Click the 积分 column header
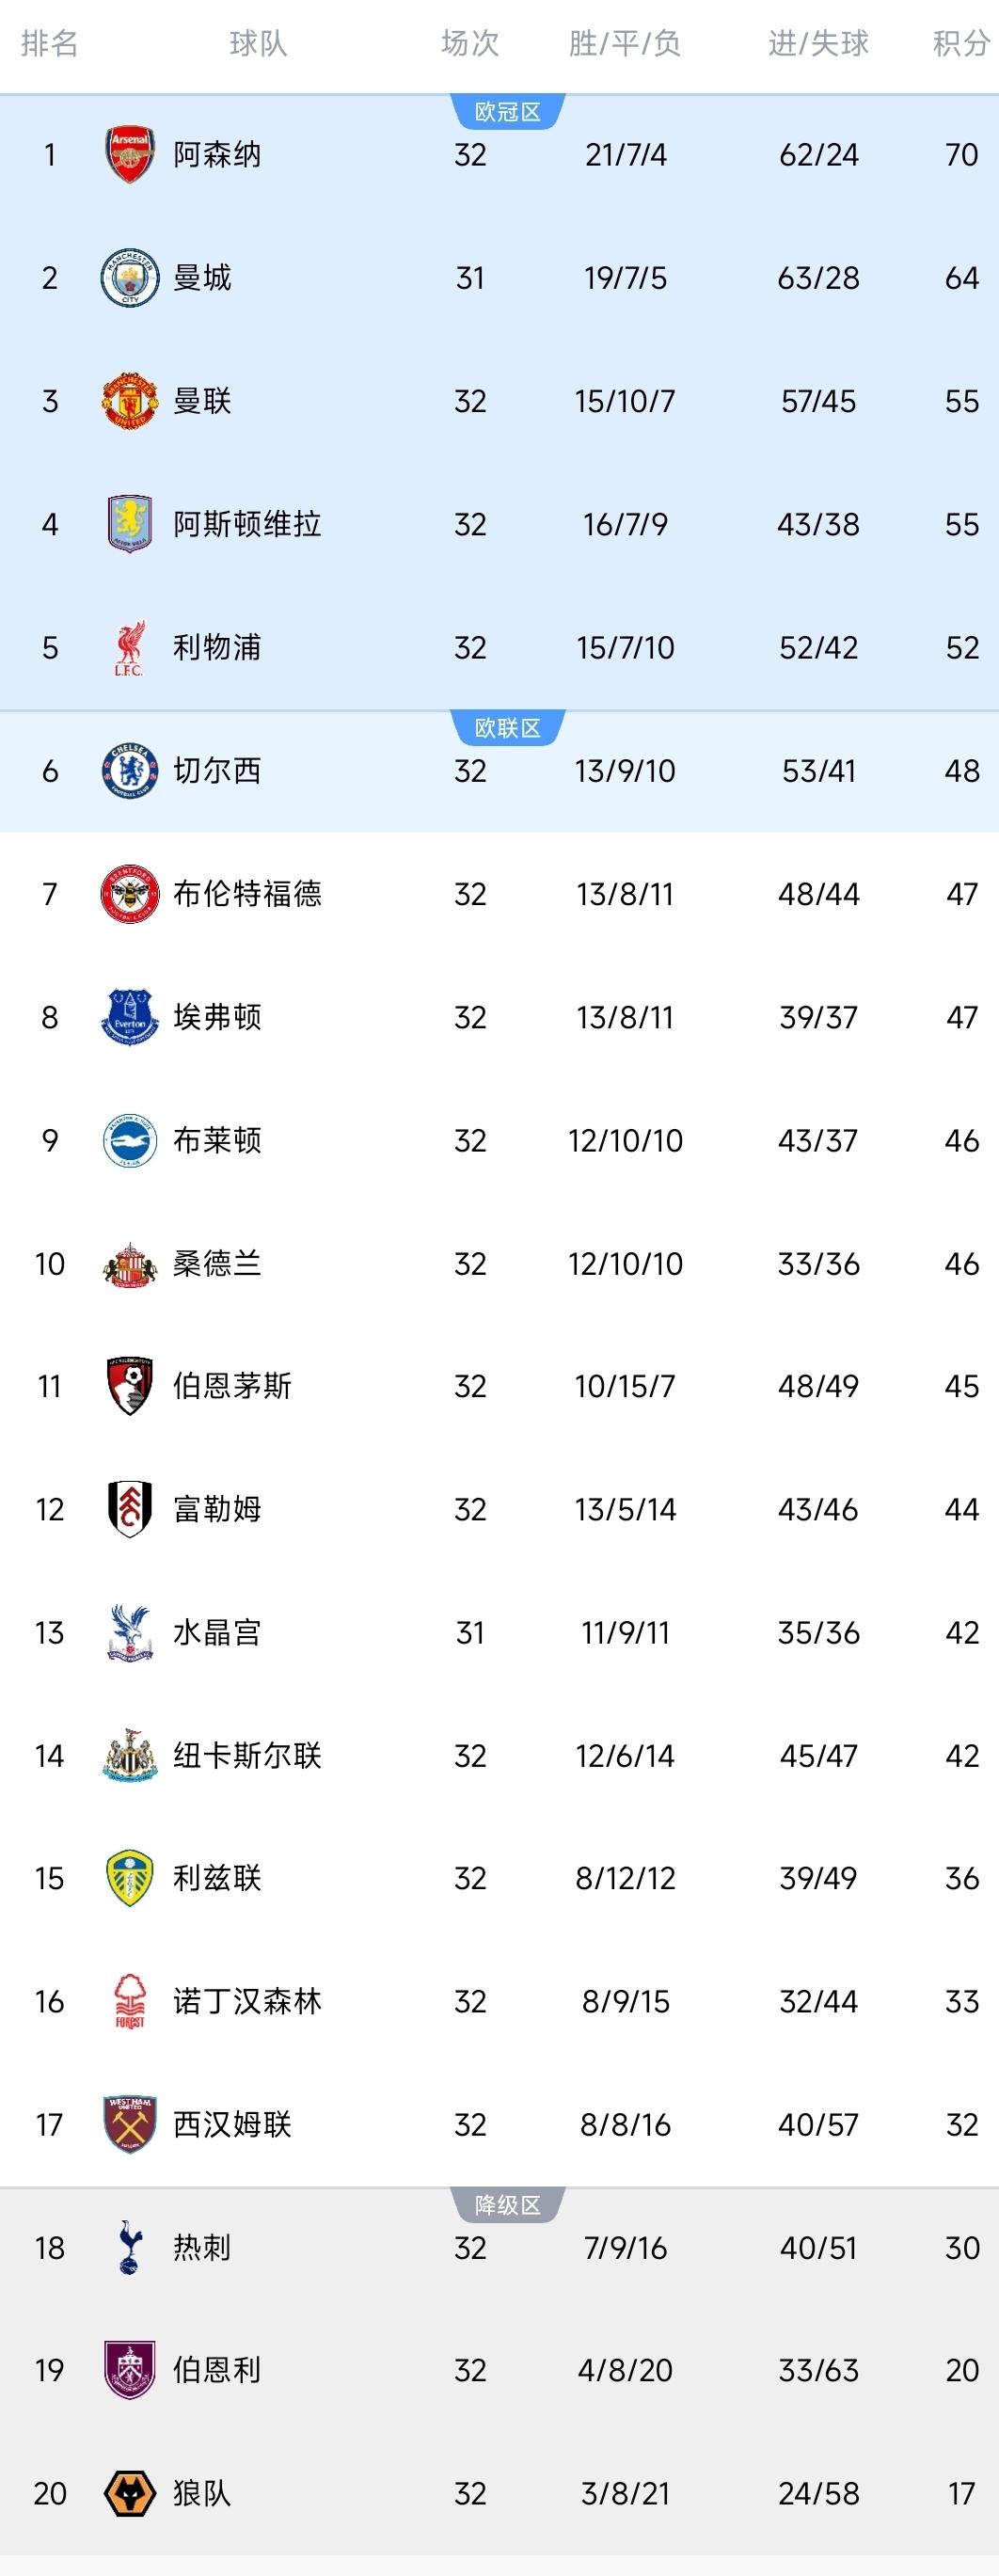Viewport: 999px width, 2576px height. pyautogui.click(x=961, y=43)
